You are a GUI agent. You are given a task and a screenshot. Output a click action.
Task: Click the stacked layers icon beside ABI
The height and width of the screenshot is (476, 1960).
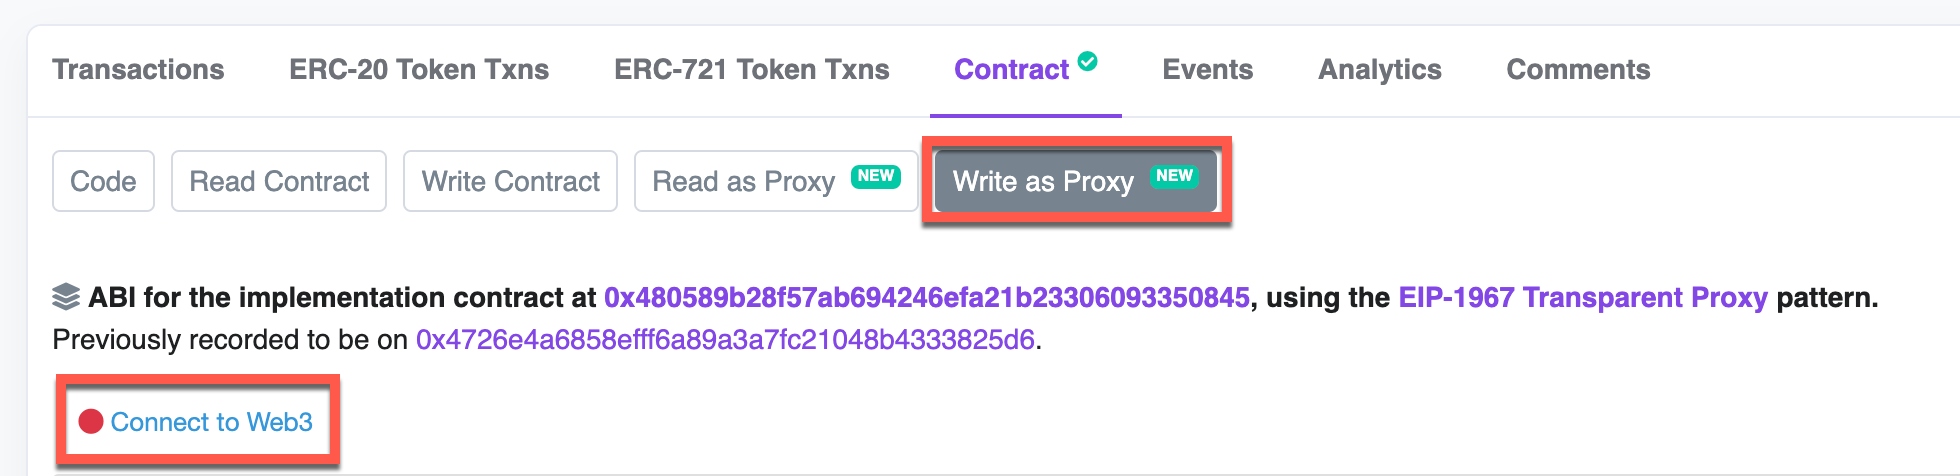pyautogui.click(x=66, y=297)
